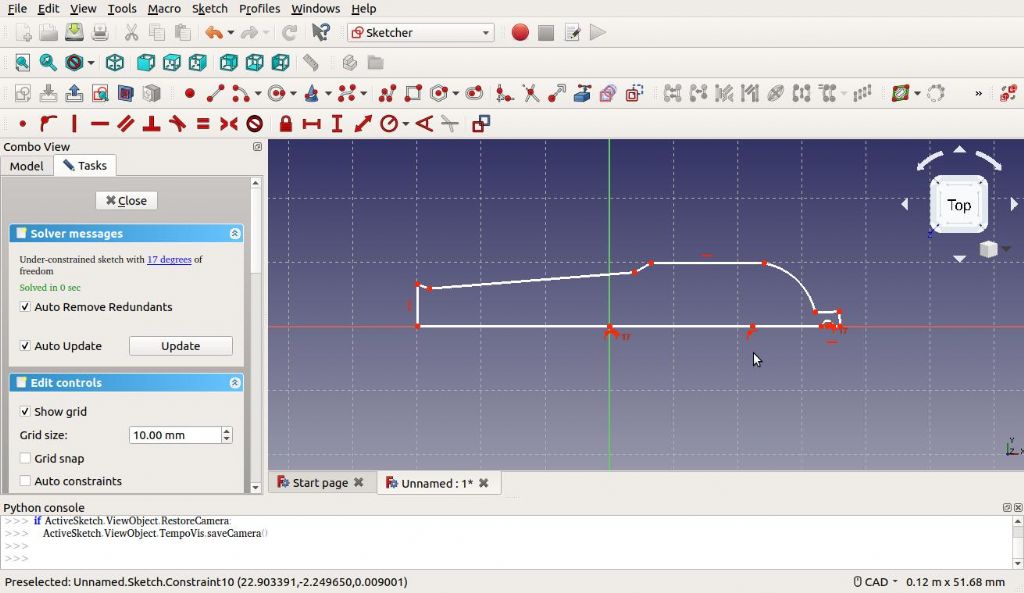Click the Save document icon

[74, 33]
